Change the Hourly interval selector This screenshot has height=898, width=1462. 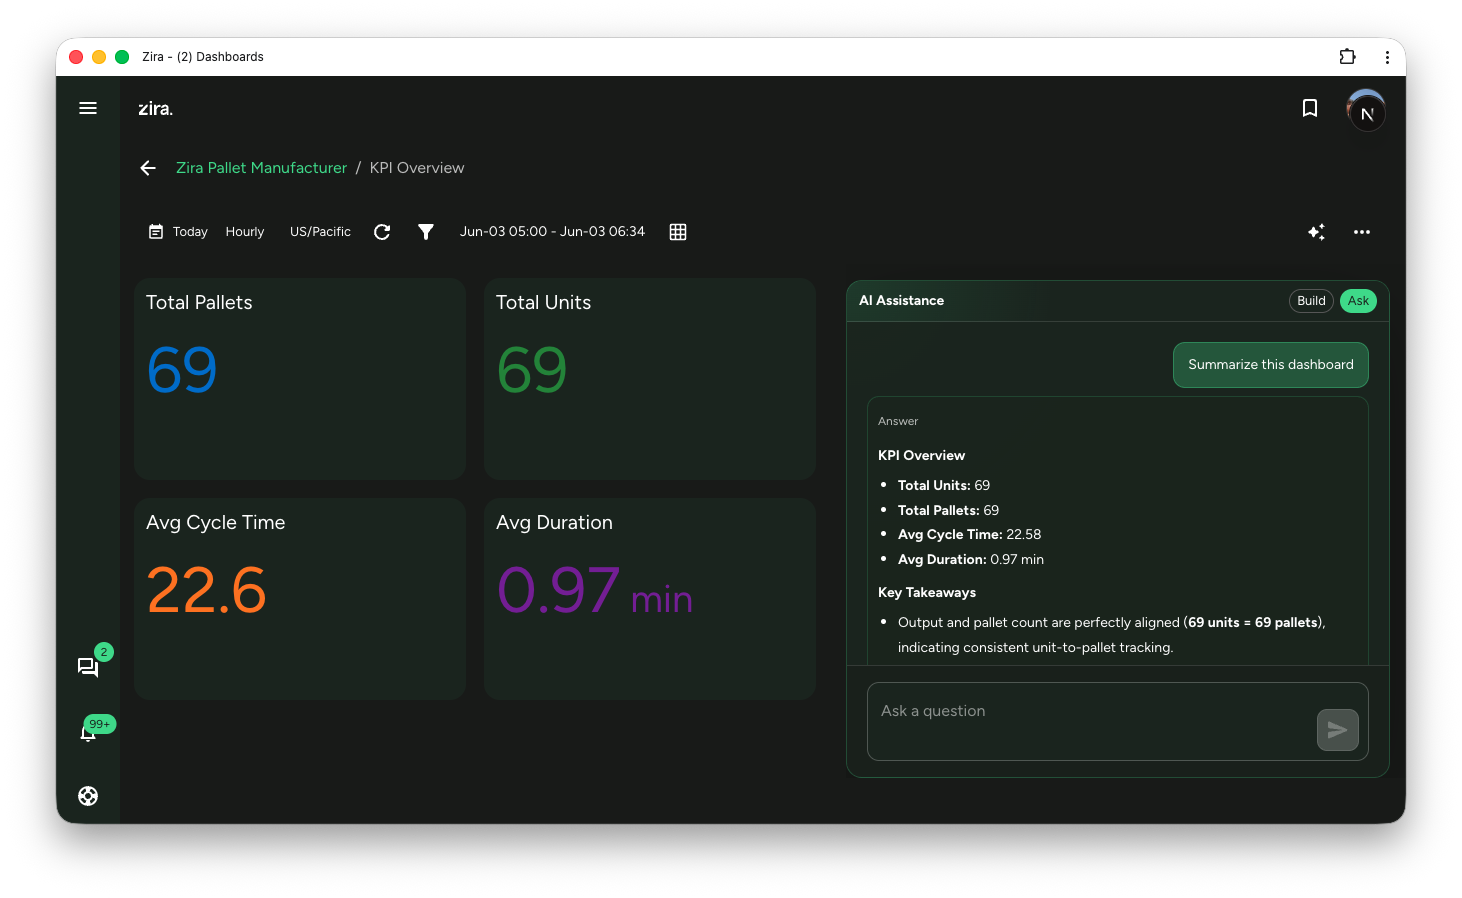click(245, 232)
